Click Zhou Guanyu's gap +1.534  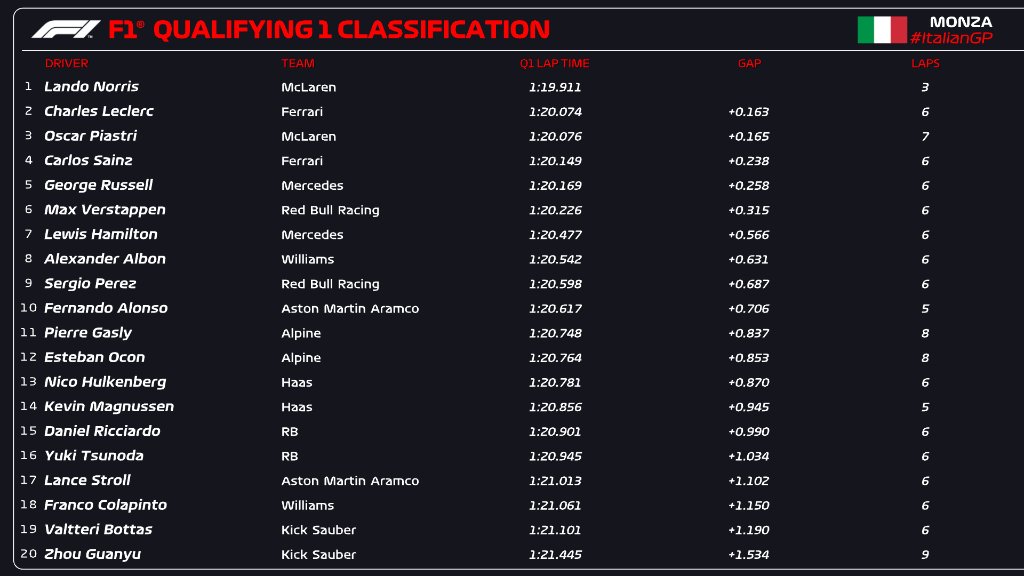pyautogui.click(x=748, y=554)
